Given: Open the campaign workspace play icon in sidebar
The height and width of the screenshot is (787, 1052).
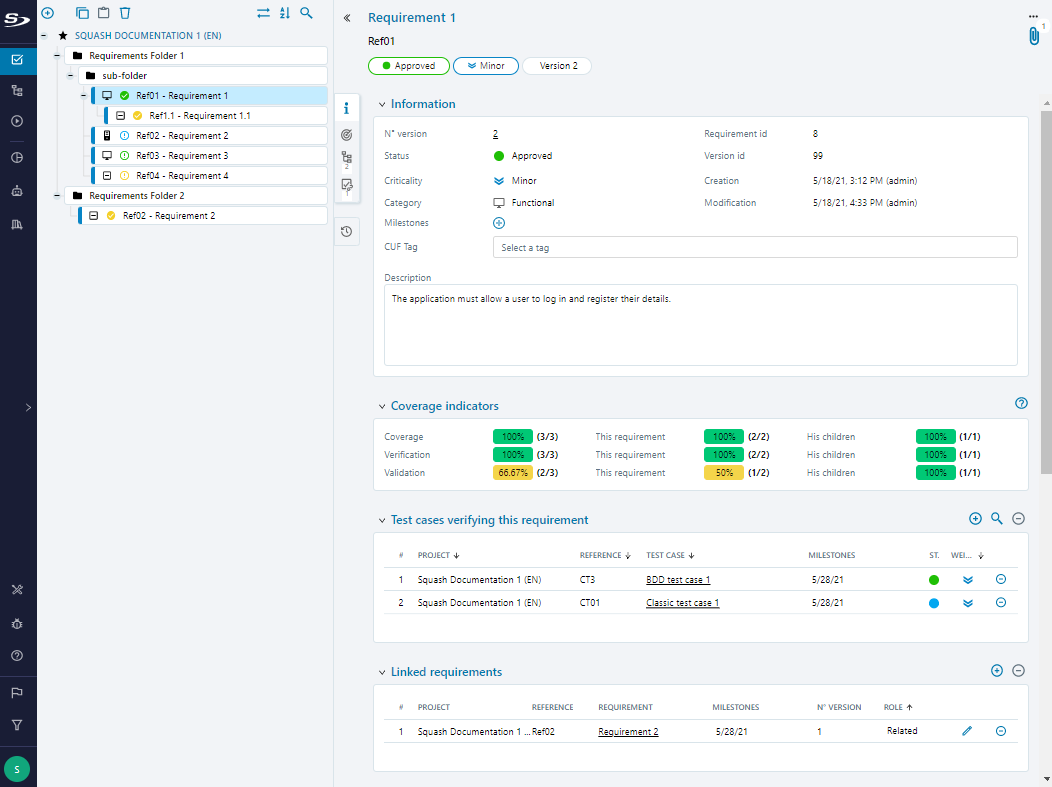Looking at the screenshot, I should 17,121.
